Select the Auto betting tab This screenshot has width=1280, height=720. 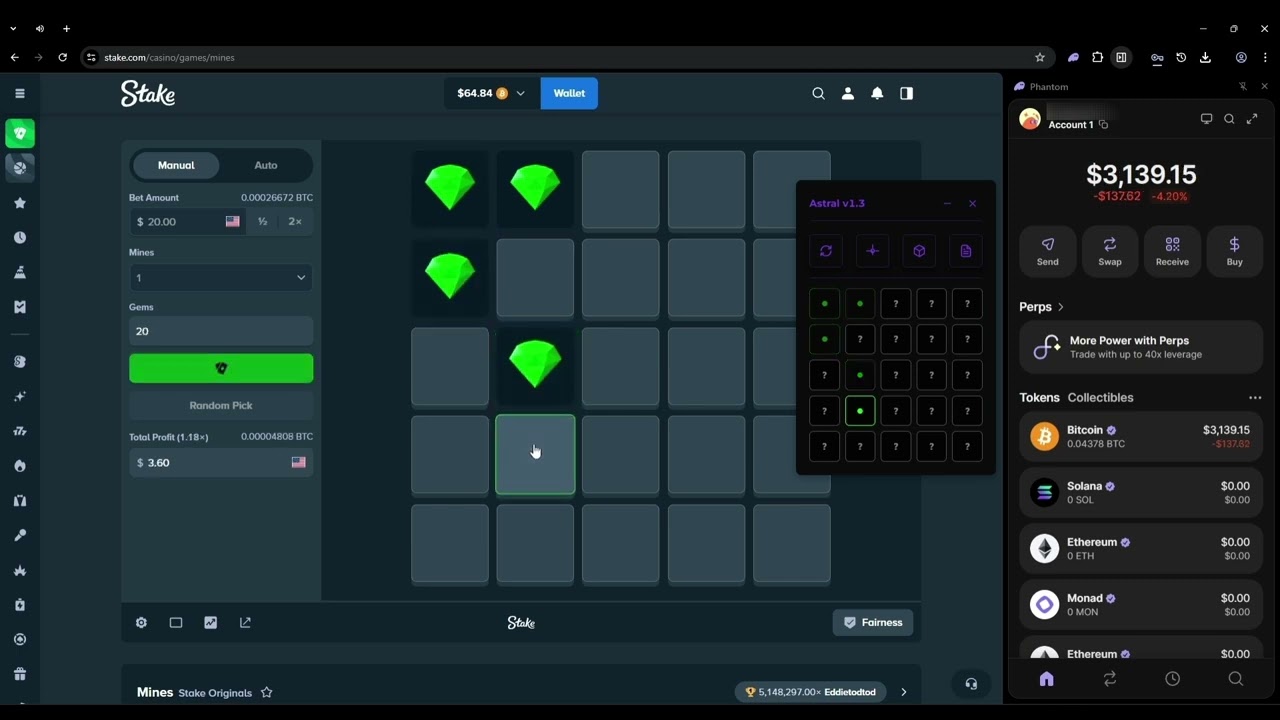click(266, 165)
